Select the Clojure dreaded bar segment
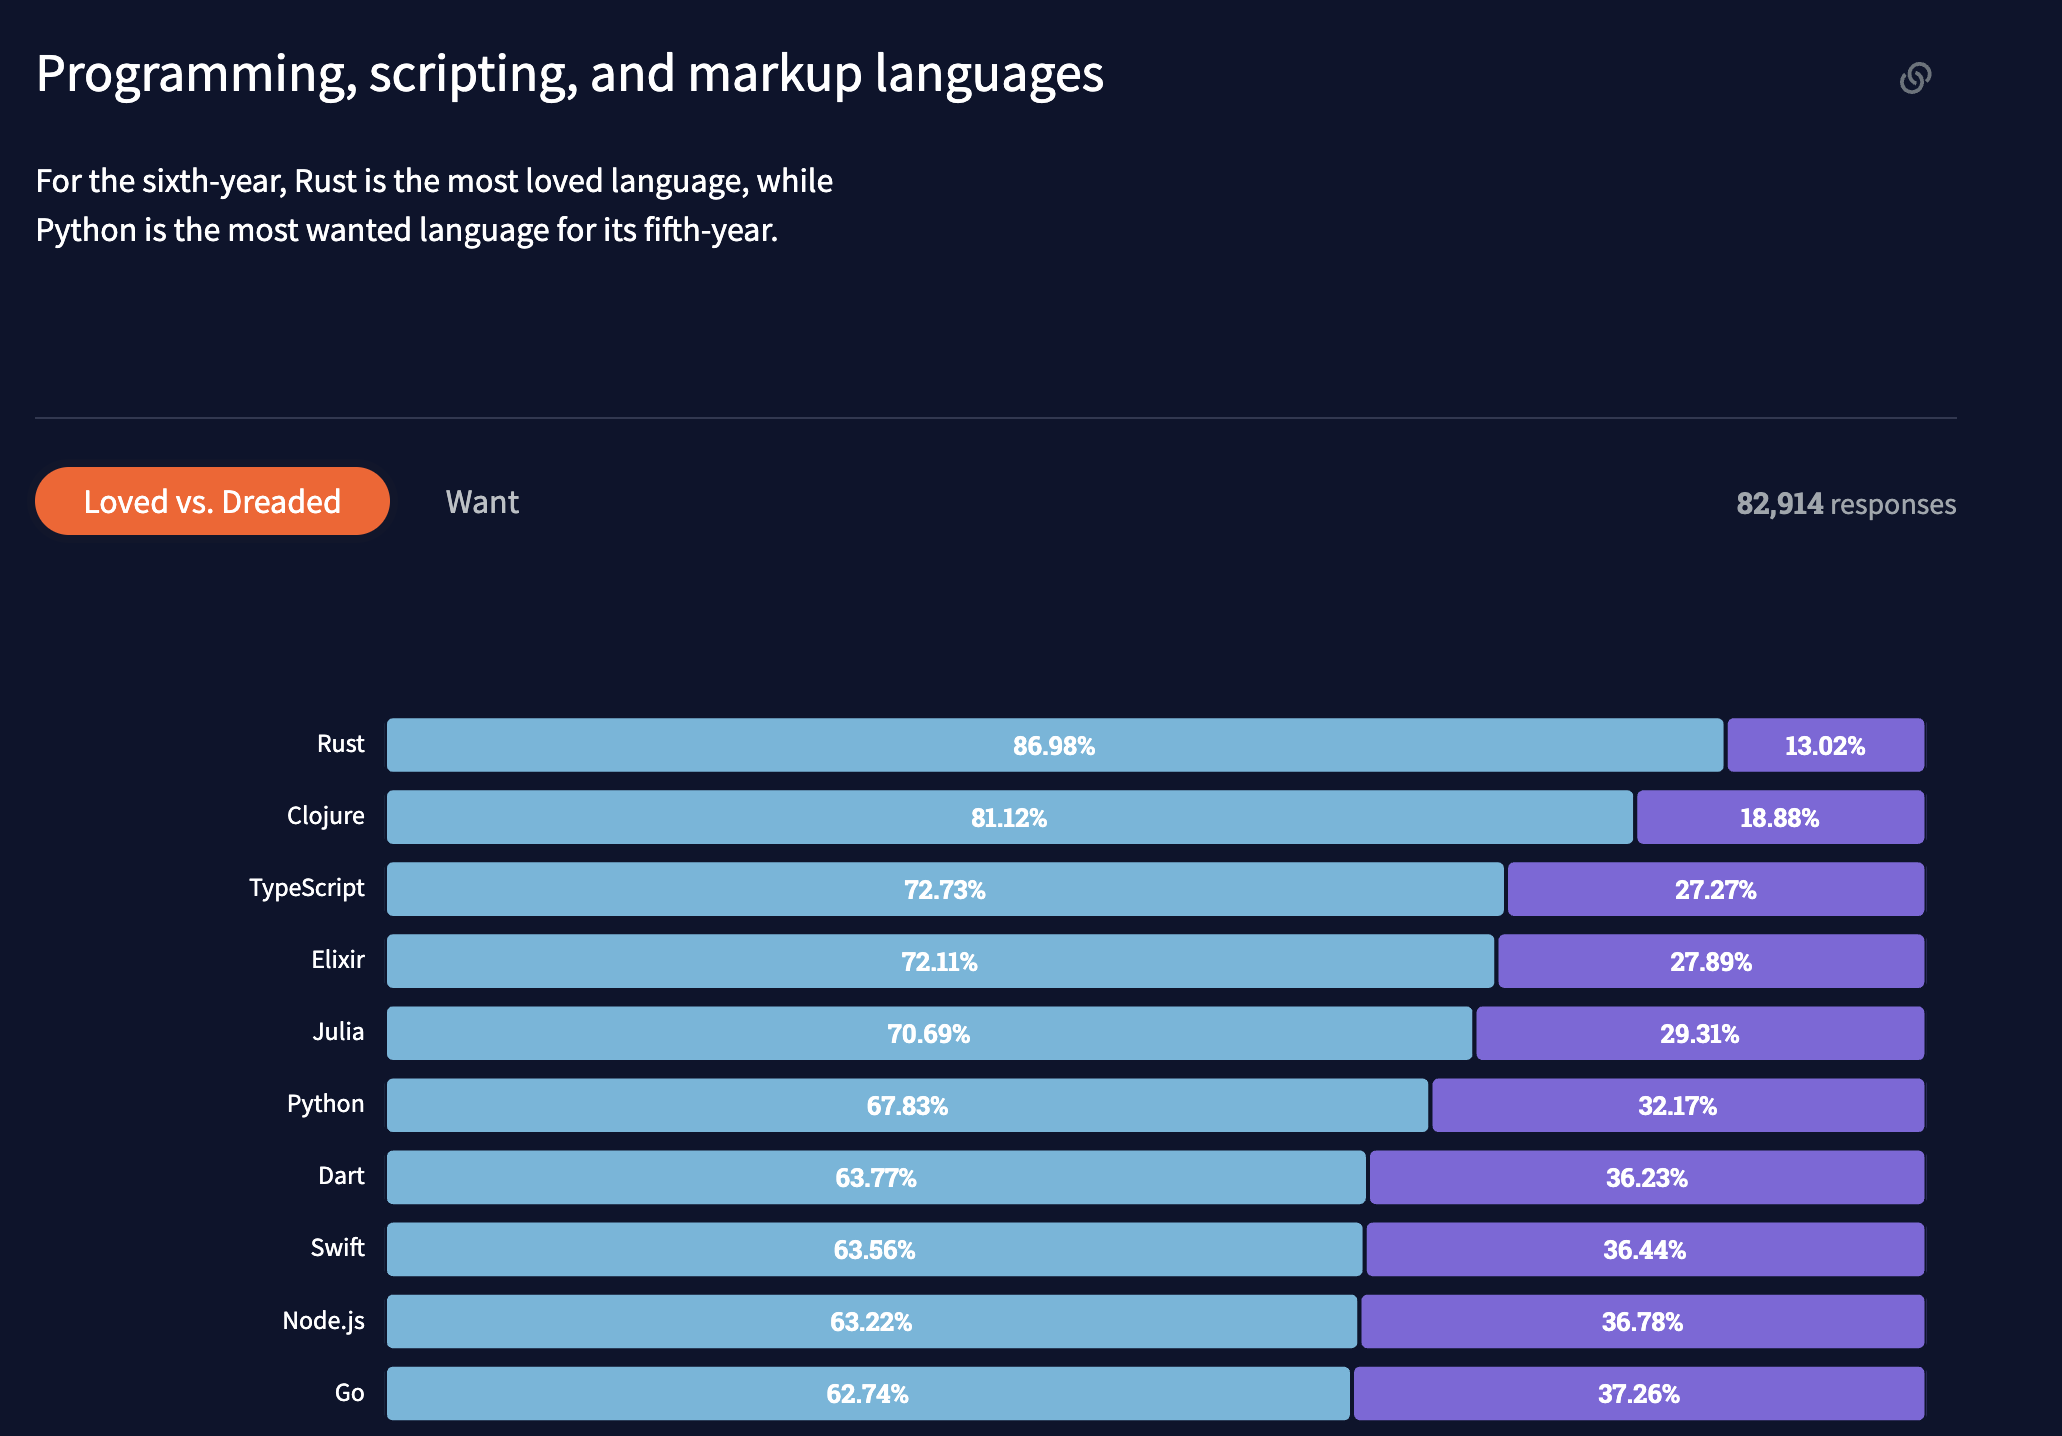 [x=1779, y=816]
